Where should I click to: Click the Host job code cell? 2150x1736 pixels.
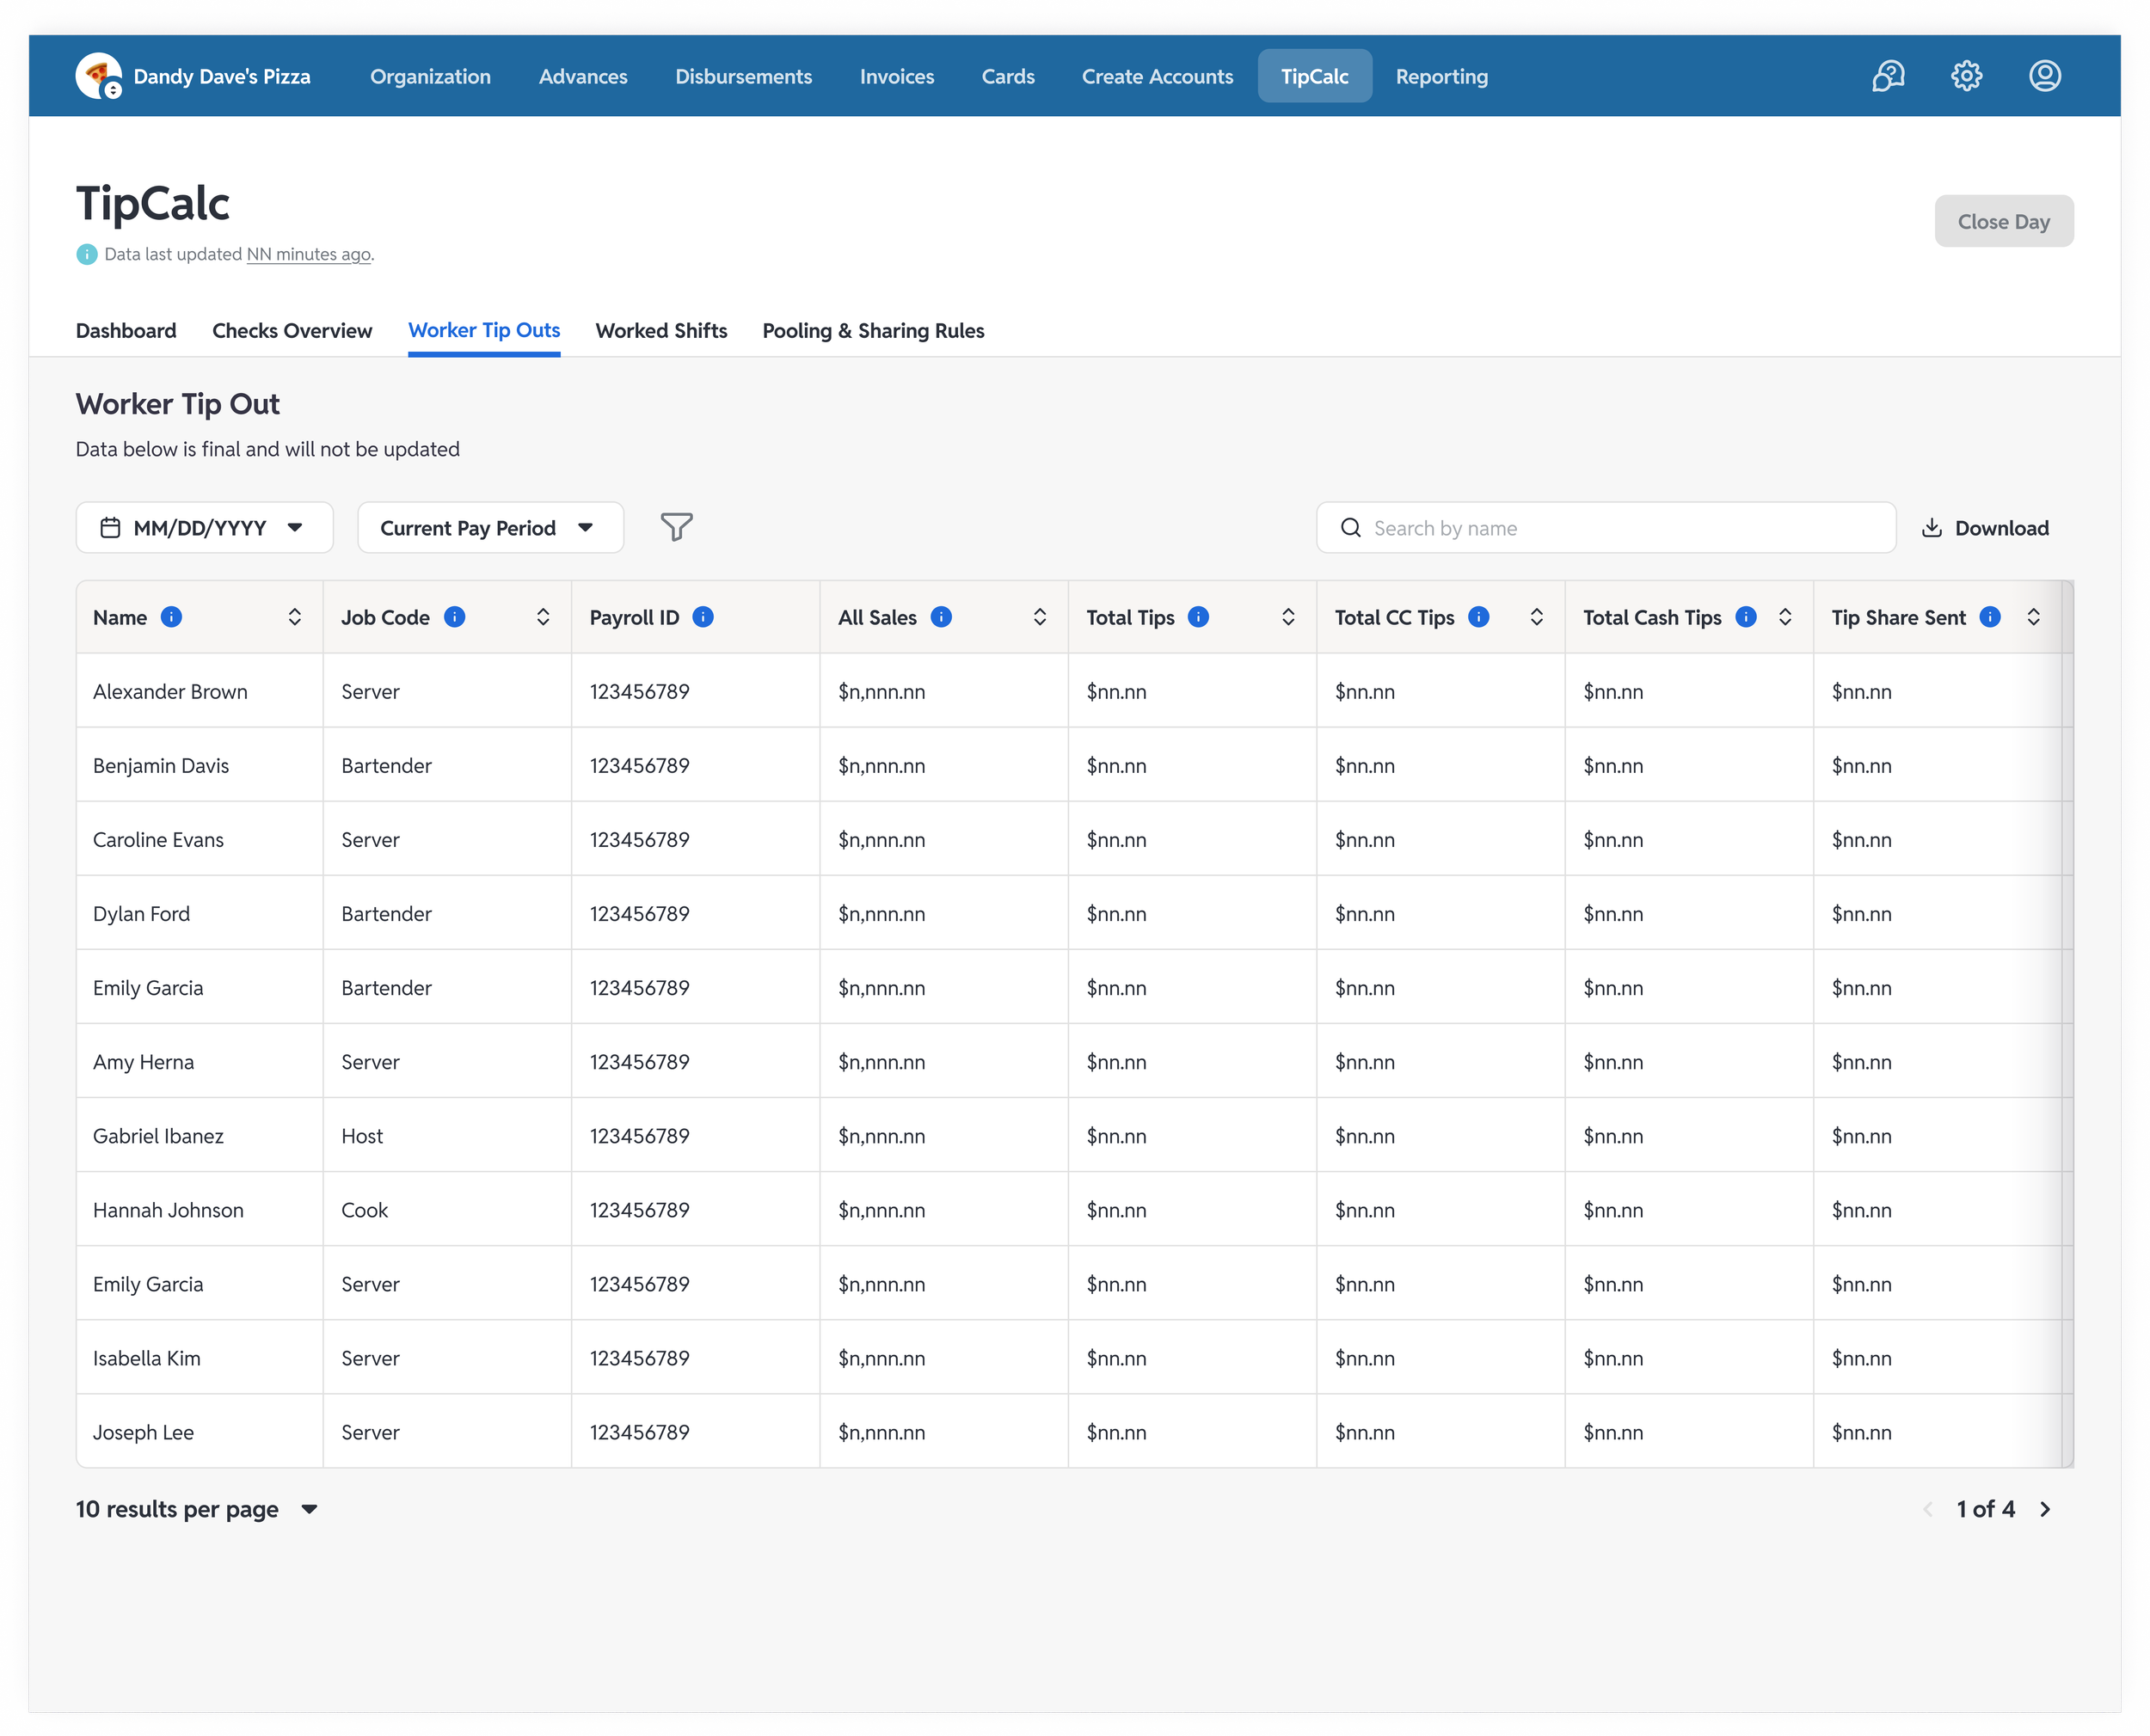(447, 1135)
